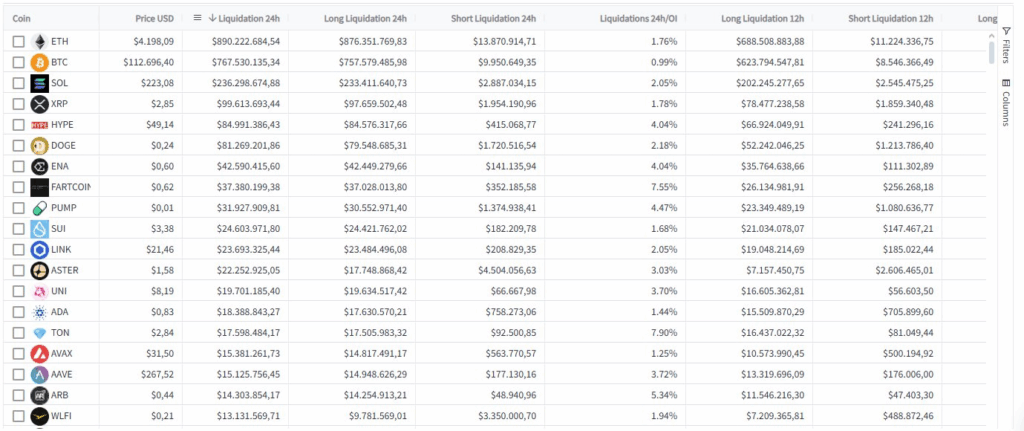Click the Short Liquidation 24h header
Screen dimensions: 1024x431
(494, 18)
